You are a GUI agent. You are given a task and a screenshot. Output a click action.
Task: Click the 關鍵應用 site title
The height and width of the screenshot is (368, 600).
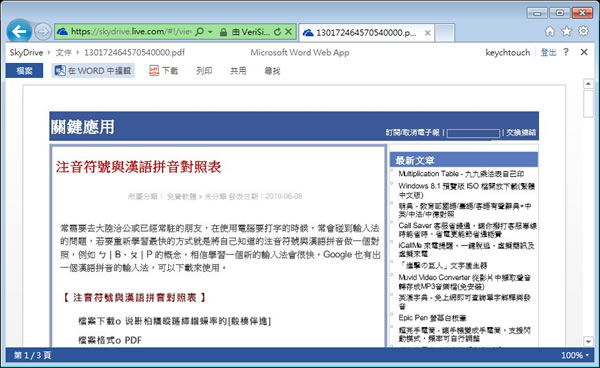click(83, 127)
